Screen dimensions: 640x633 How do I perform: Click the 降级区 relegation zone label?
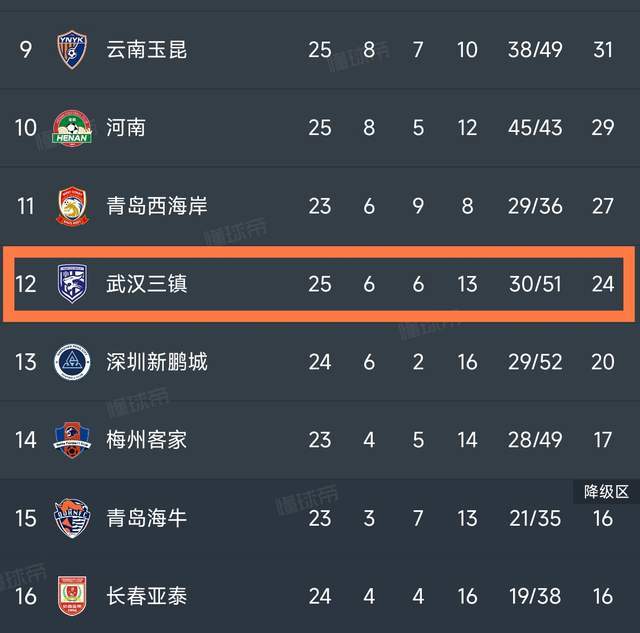pos(606,491)
